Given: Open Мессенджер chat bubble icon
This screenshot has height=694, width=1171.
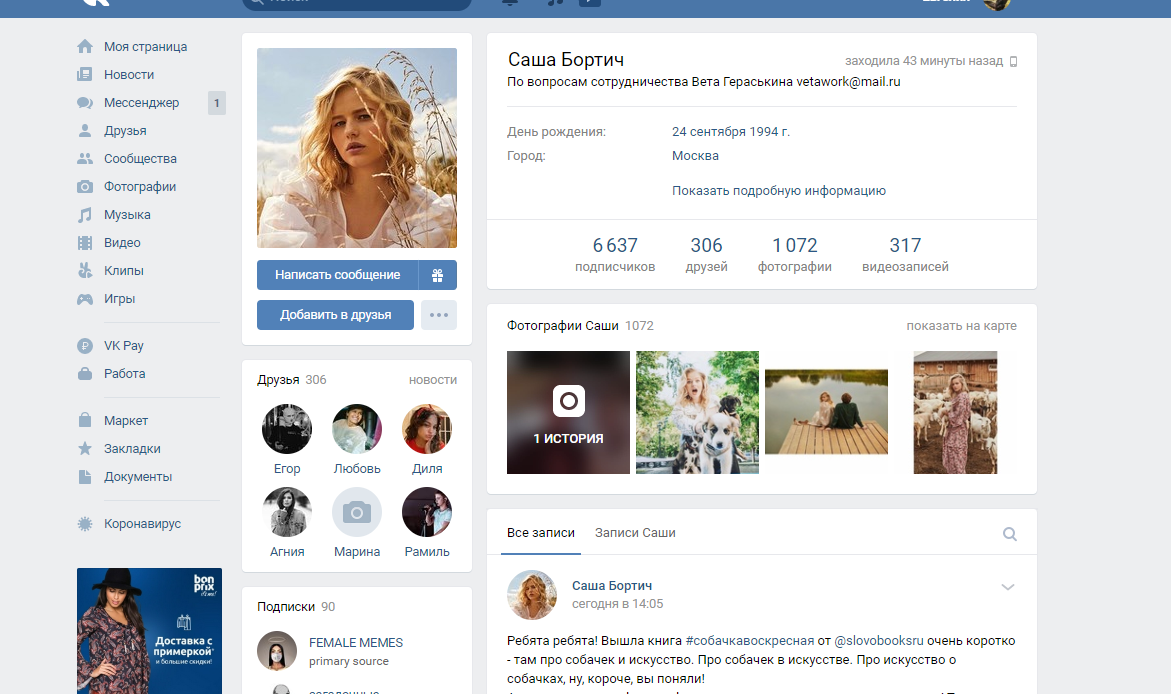Looking at the screenshot, I should point(85,102).
